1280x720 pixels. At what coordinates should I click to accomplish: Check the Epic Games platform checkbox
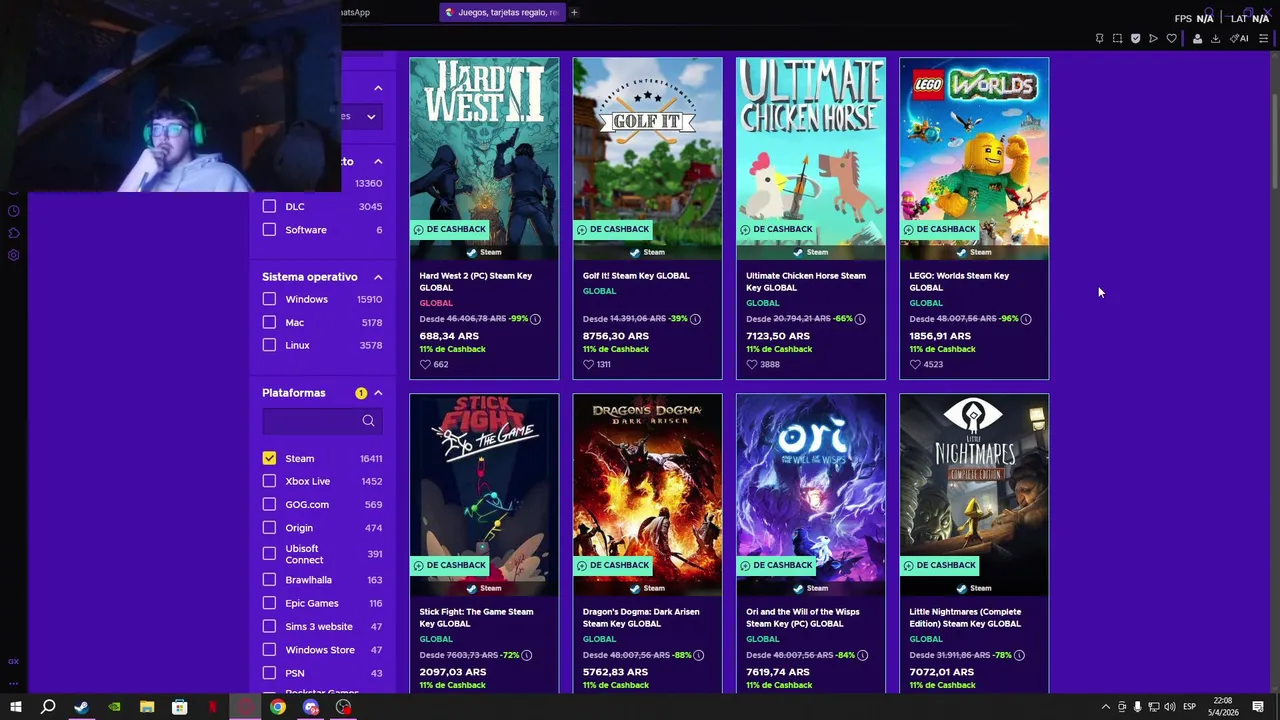point(269,603)
